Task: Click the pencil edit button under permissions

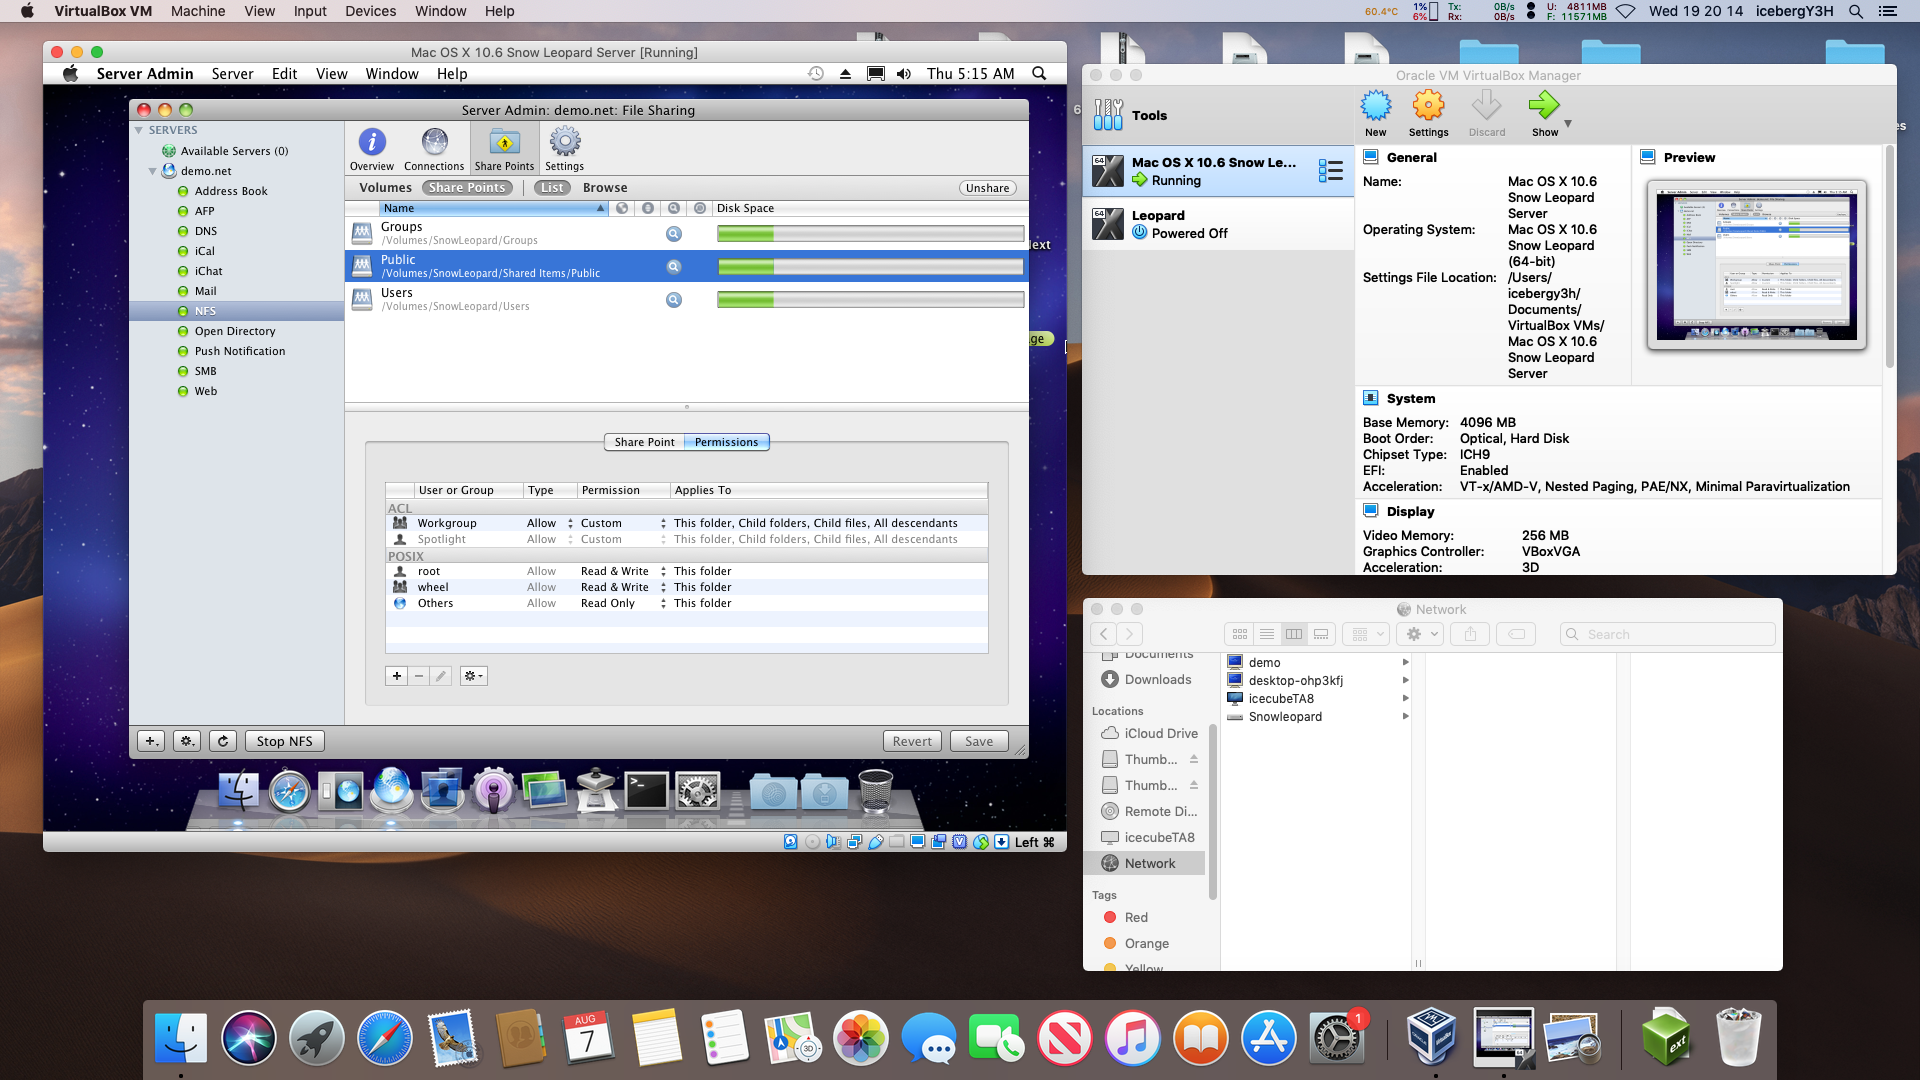Action: (441, 676)
